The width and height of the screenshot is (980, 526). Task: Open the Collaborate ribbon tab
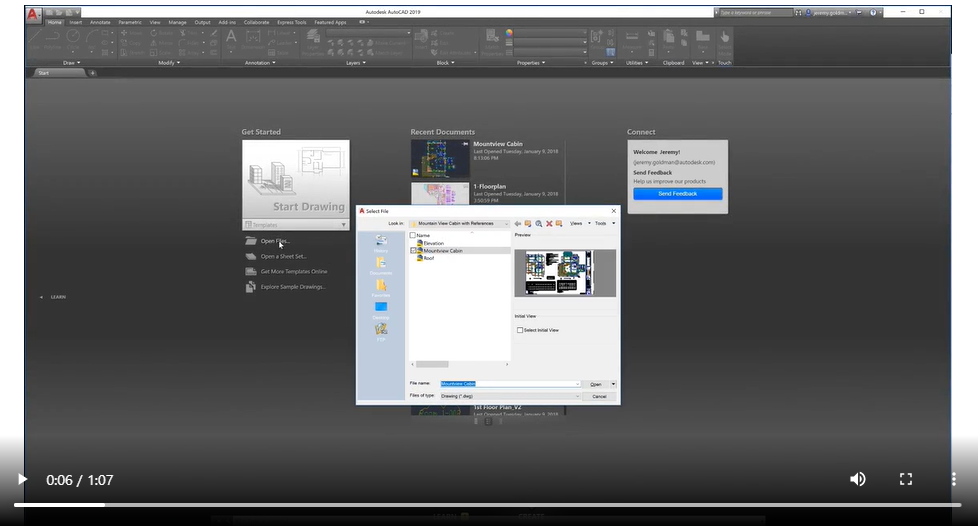tap(256, 22)
